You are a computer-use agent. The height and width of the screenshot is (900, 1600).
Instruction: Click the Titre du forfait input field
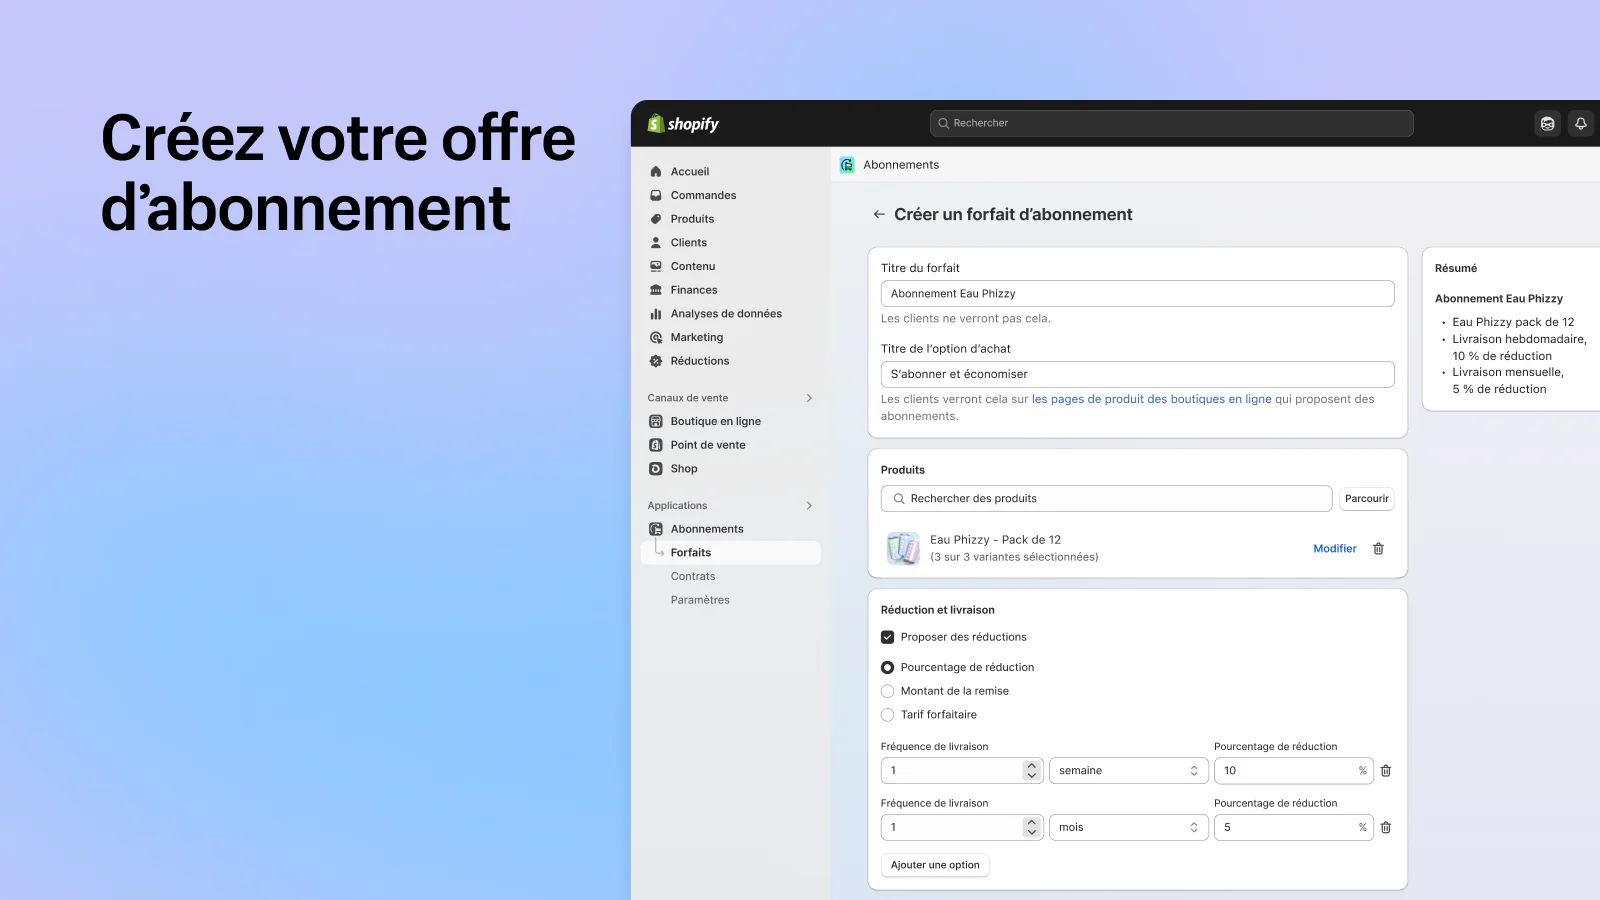[x=1137, y=294]
